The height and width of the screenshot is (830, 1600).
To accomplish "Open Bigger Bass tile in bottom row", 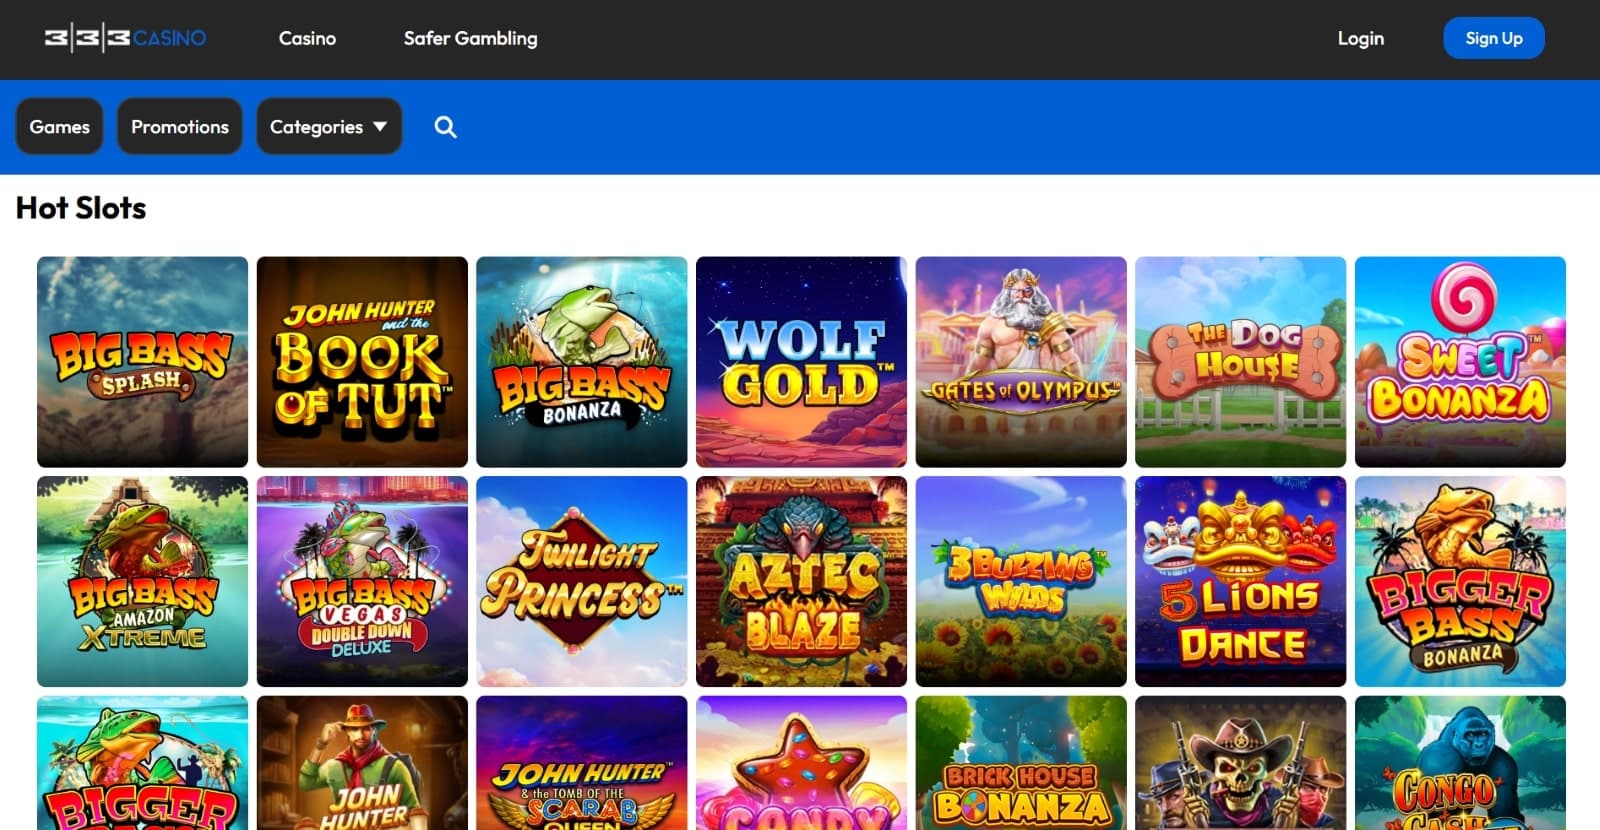I will 142,763.
